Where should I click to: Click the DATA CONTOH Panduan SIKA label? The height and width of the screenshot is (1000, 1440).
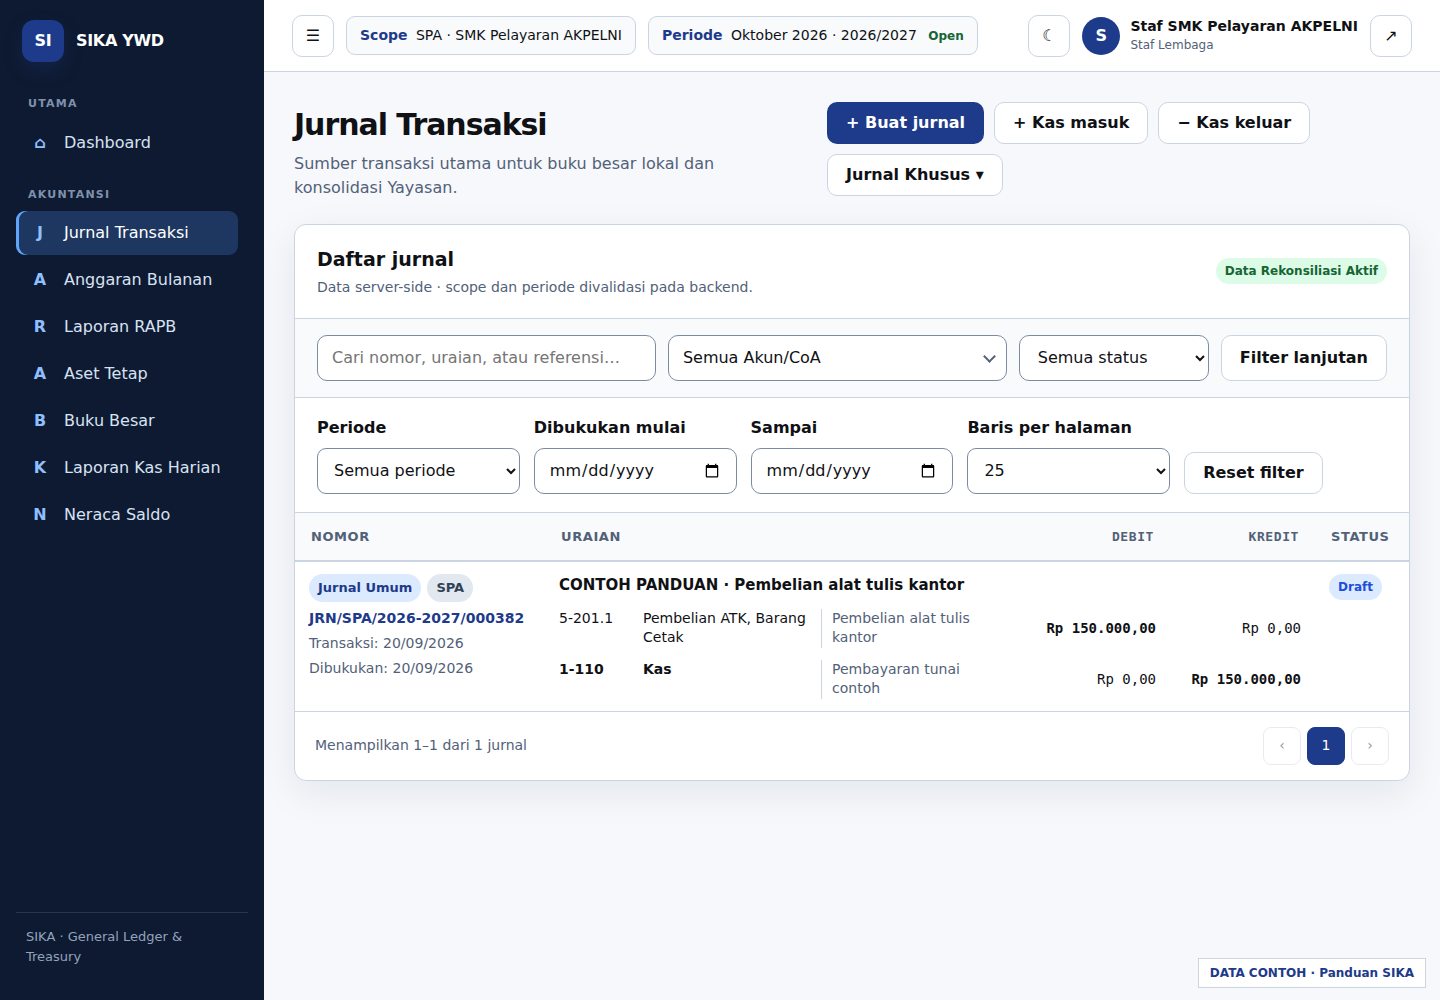pyautogui.click(x=1312, y=973)
